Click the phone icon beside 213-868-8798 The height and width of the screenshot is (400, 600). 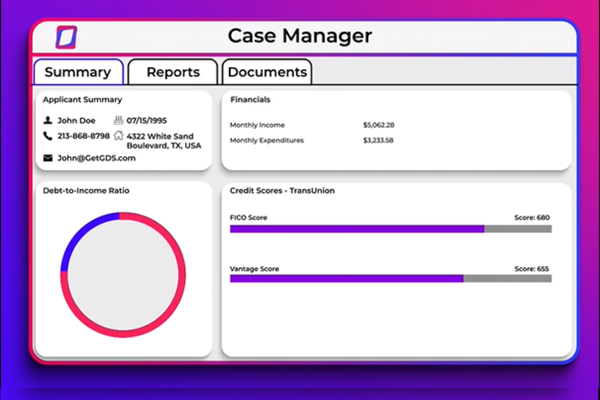[47, 135]
